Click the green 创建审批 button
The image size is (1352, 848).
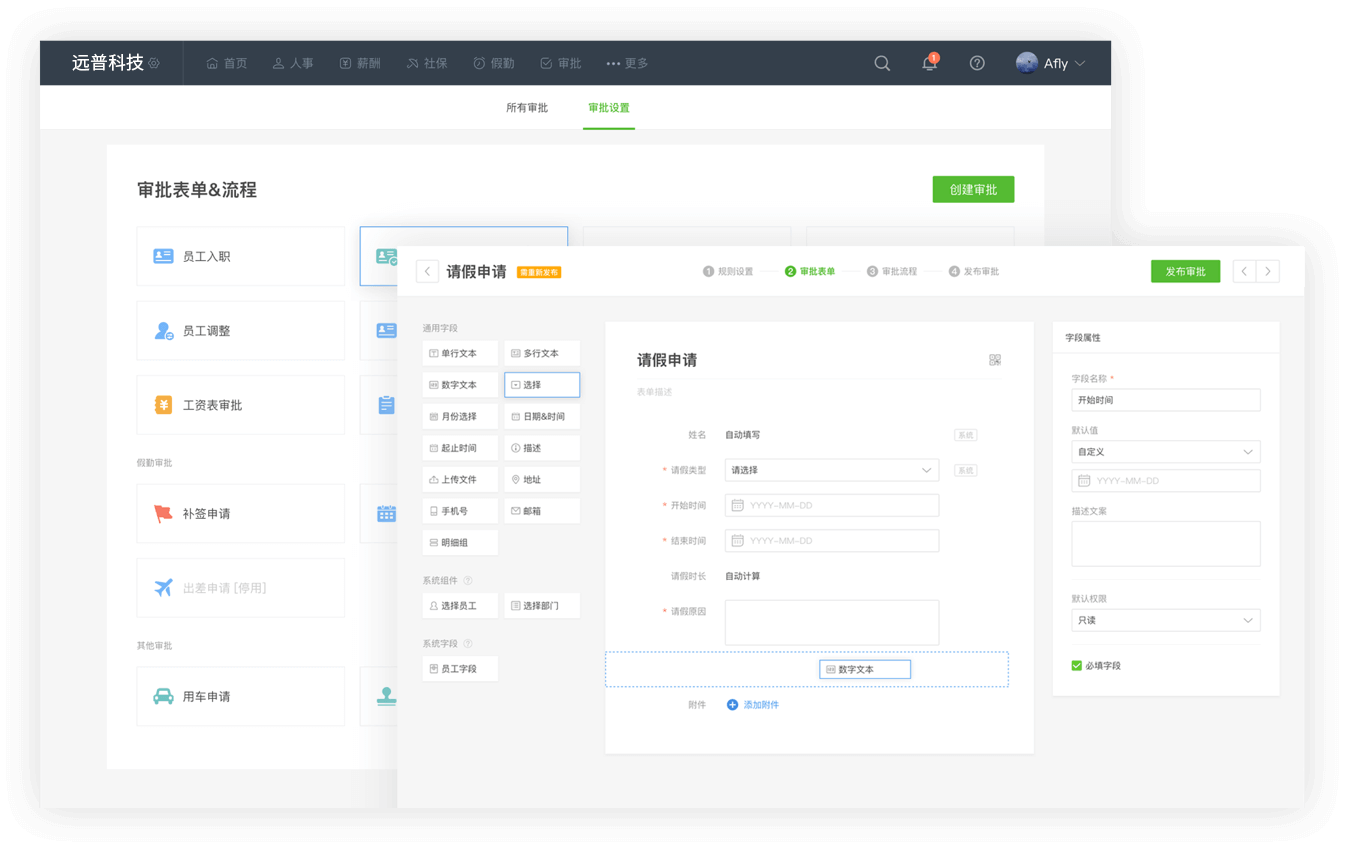coord(973,189)
